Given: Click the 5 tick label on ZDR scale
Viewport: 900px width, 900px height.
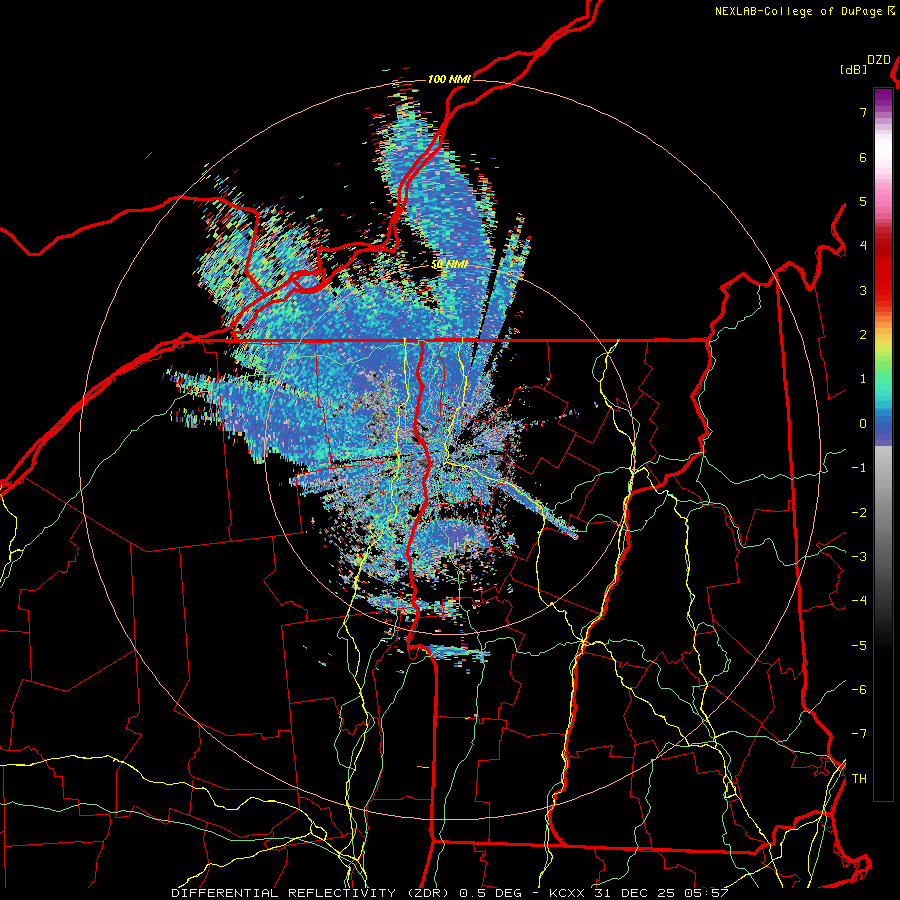Looking at the screenshot, I should [863, 201].
